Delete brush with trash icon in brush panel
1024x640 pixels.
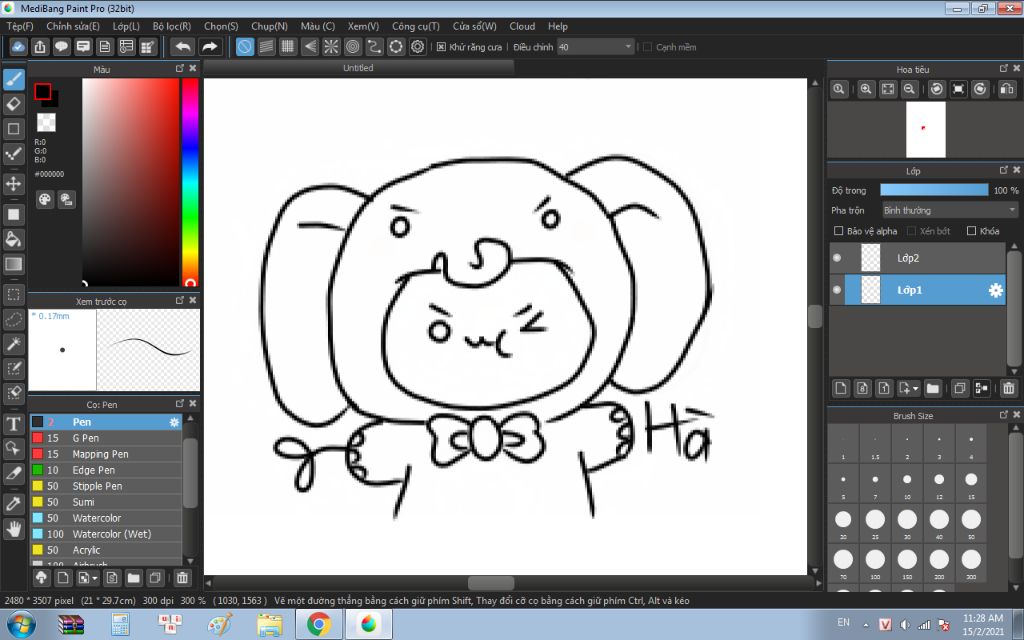(182, 578)
